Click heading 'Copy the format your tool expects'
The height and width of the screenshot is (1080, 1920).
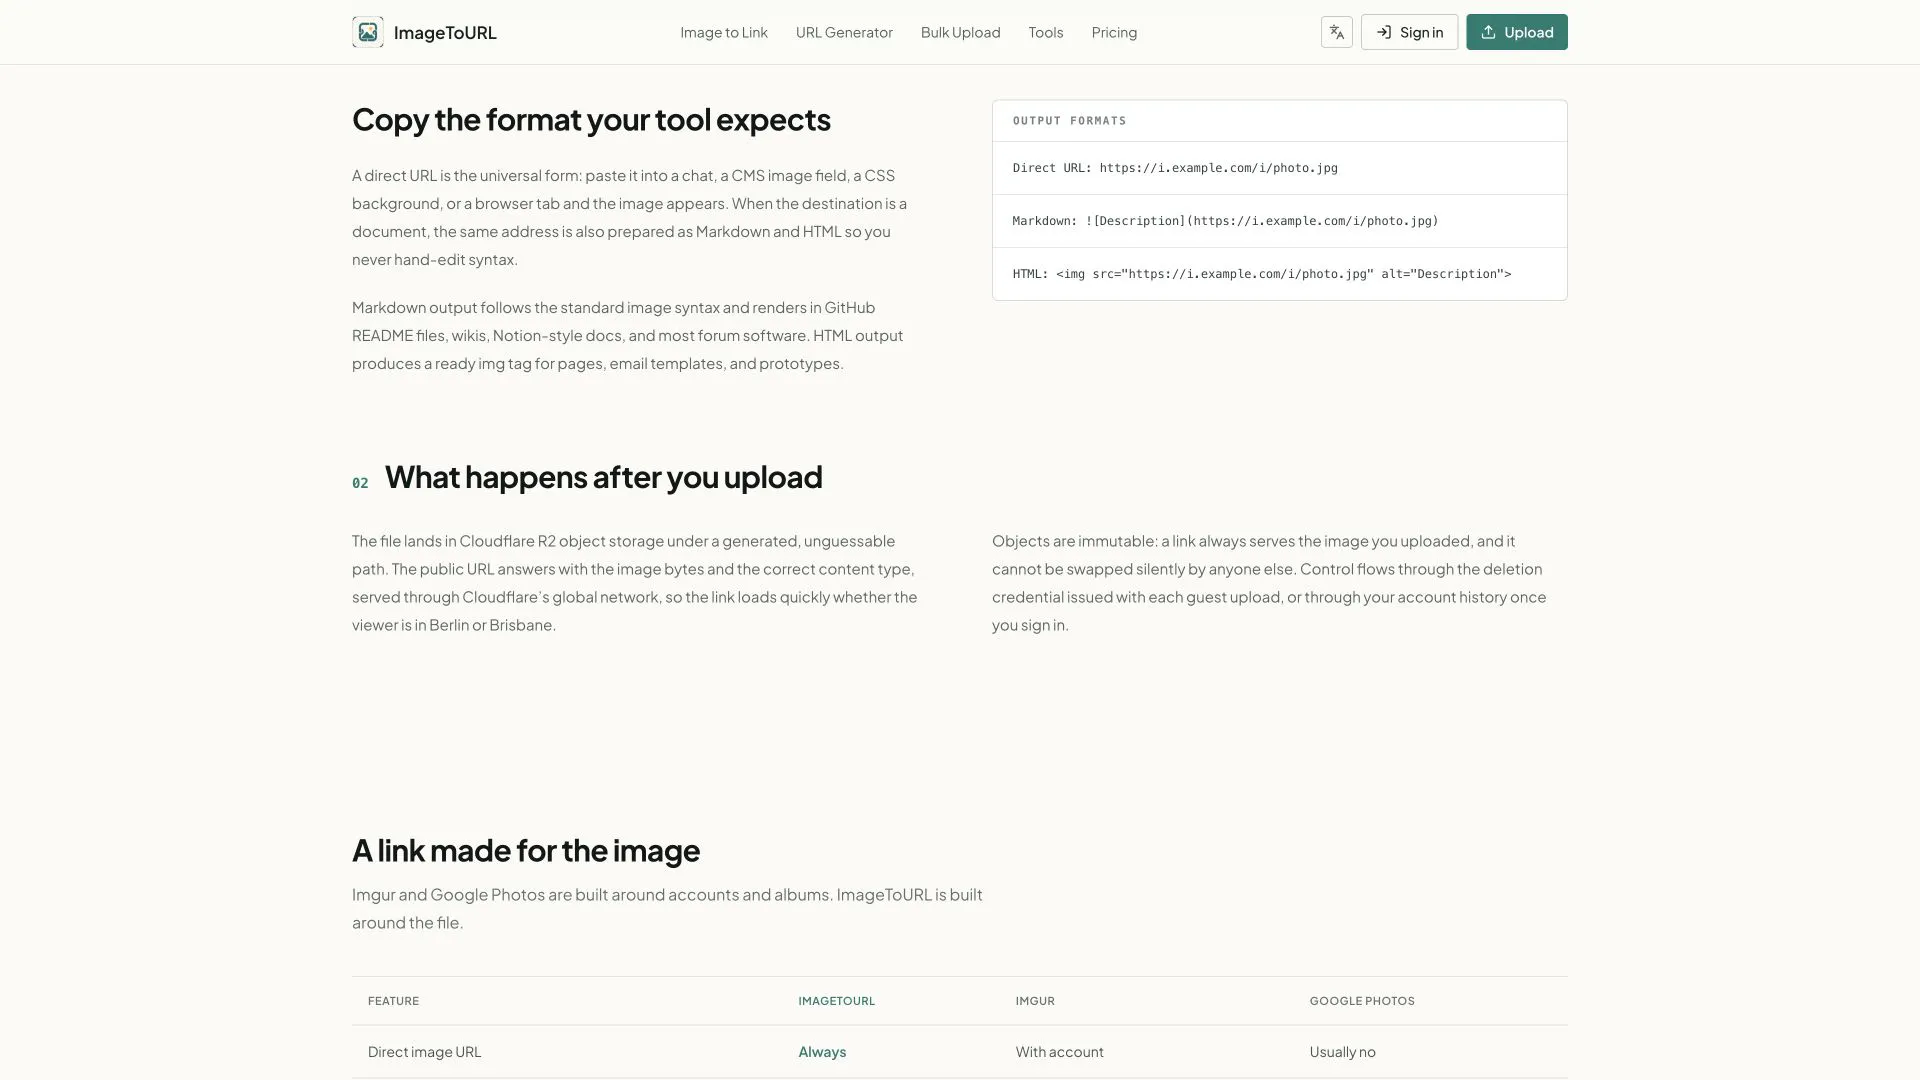(x=591, y=119)
